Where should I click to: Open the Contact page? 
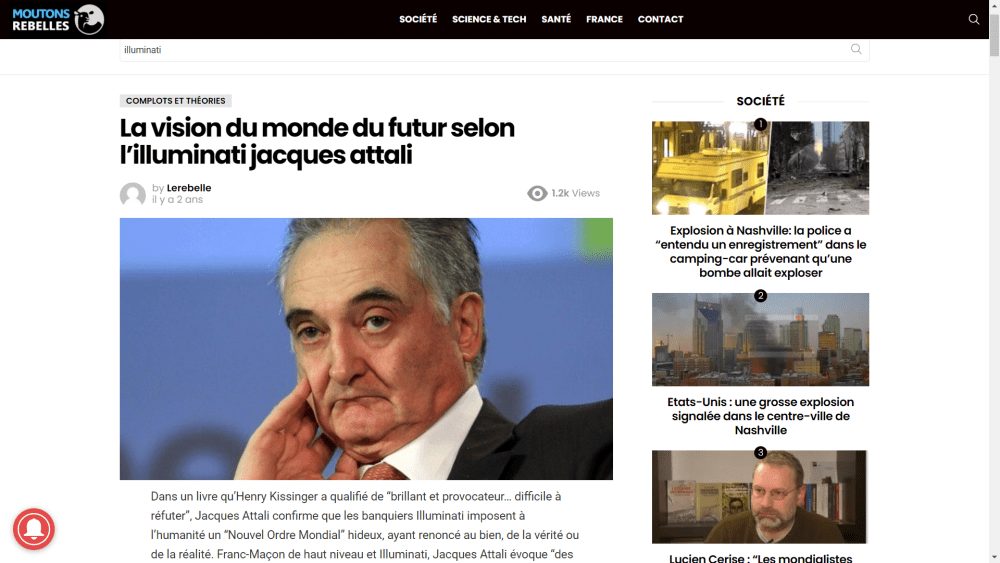[660, 19]
